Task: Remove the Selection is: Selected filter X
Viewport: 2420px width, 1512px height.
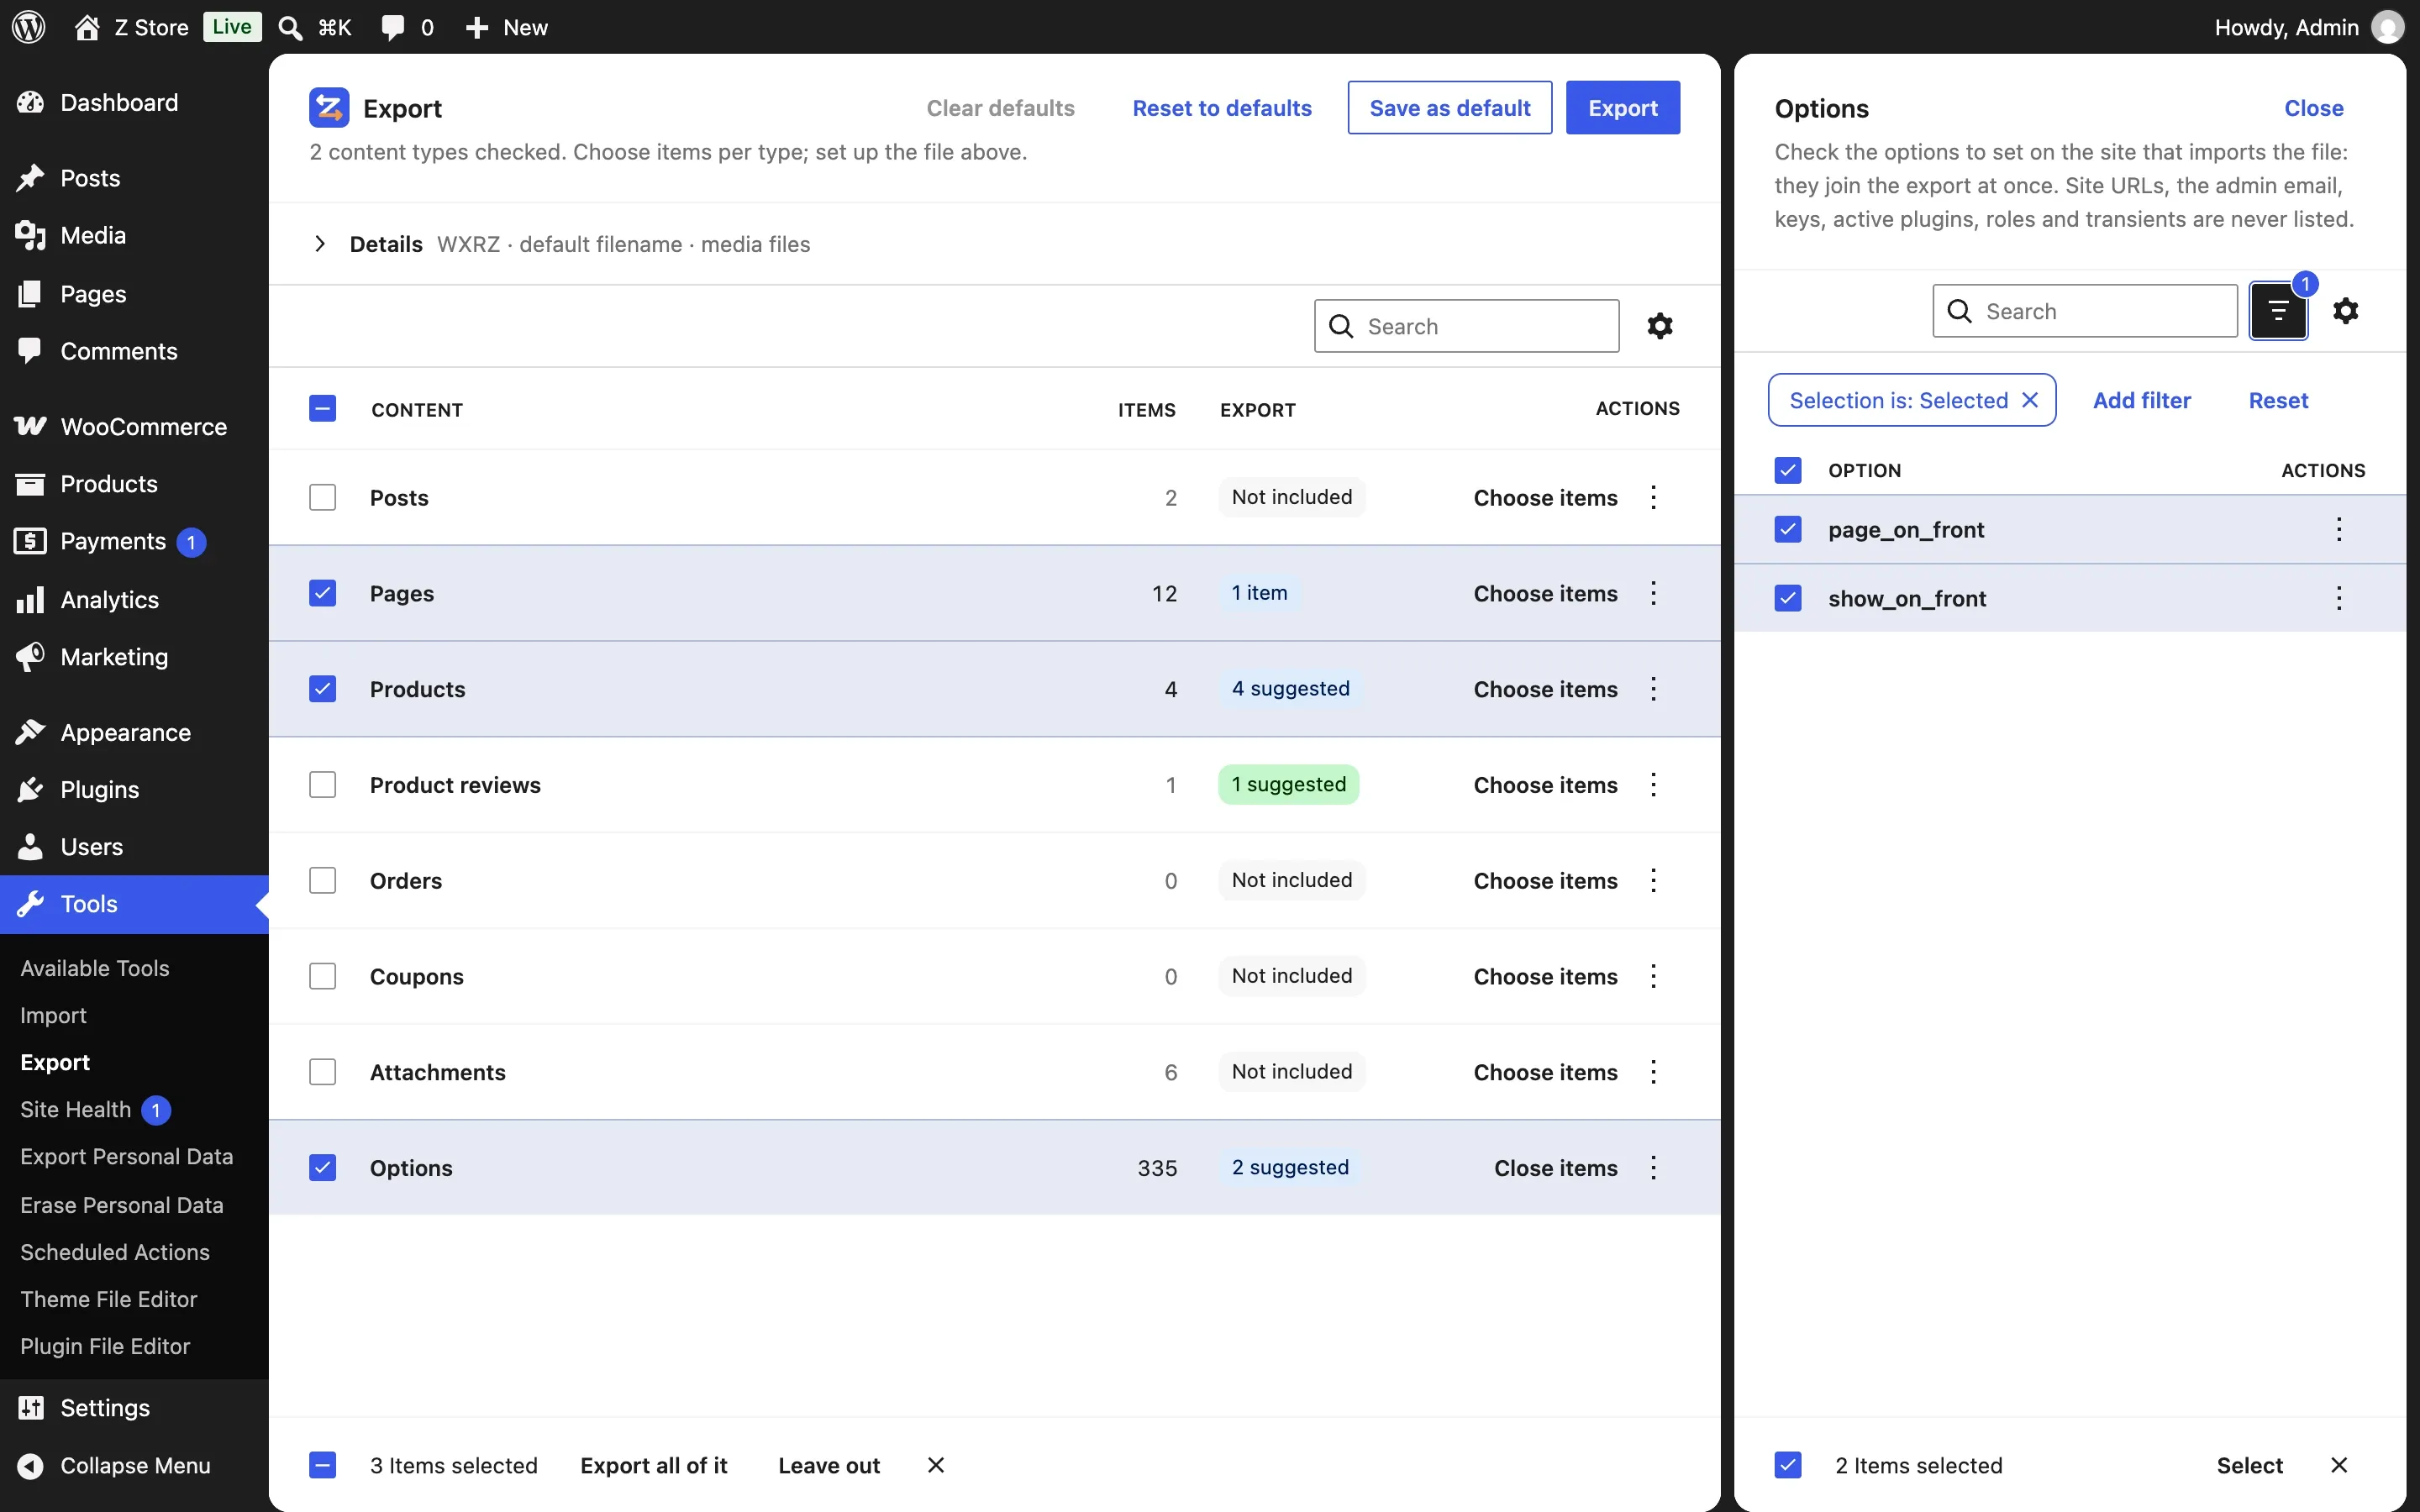Action: [x=2030, y=400]
